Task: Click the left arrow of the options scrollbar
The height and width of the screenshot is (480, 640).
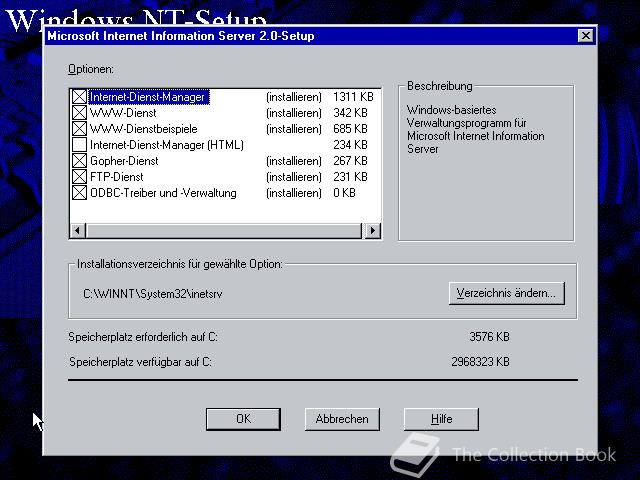Action: tap(78, 231)
